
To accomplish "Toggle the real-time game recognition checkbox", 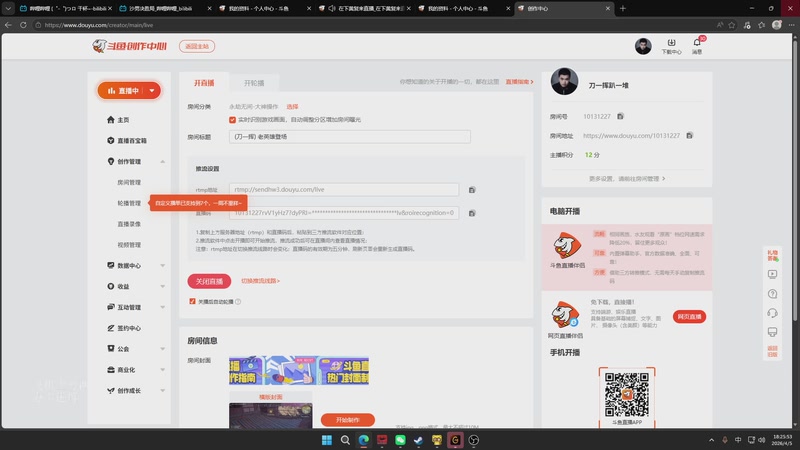I will click(232, 120).
